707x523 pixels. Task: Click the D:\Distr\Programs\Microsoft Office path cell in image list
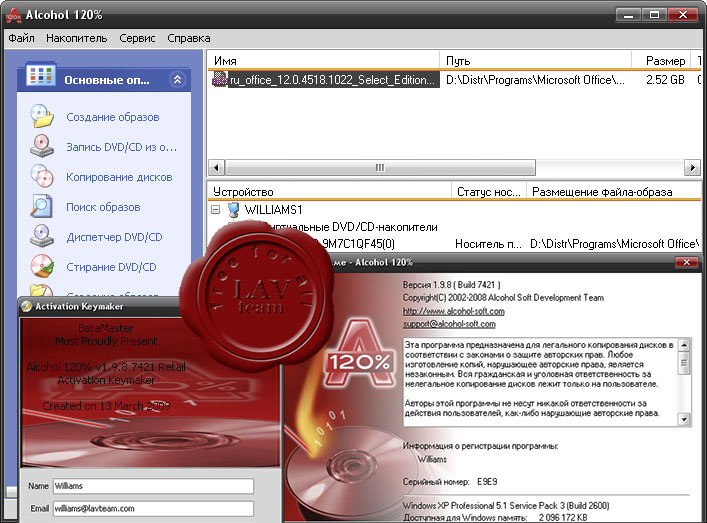pyautogui.click(x=535, y=80)
